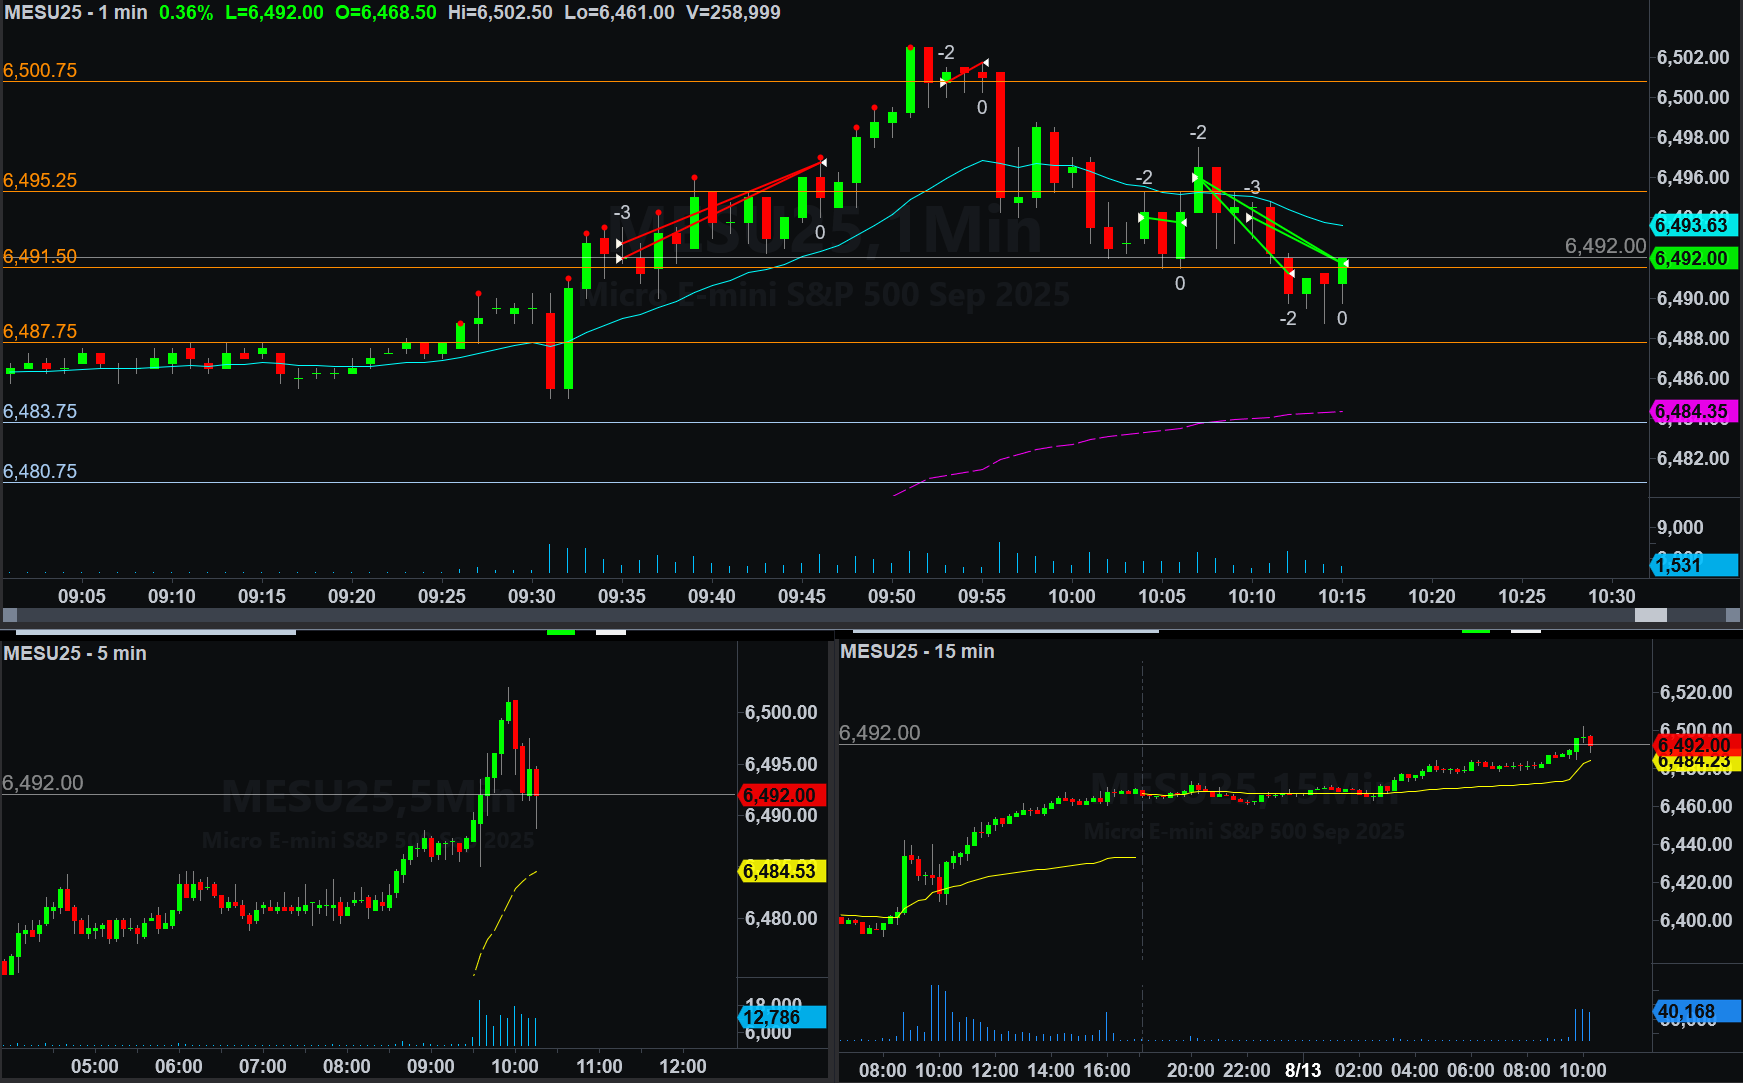Click the 6,480.75 level label
Viewport: 1743px width, 1083px height.
[x=40, y=471]
